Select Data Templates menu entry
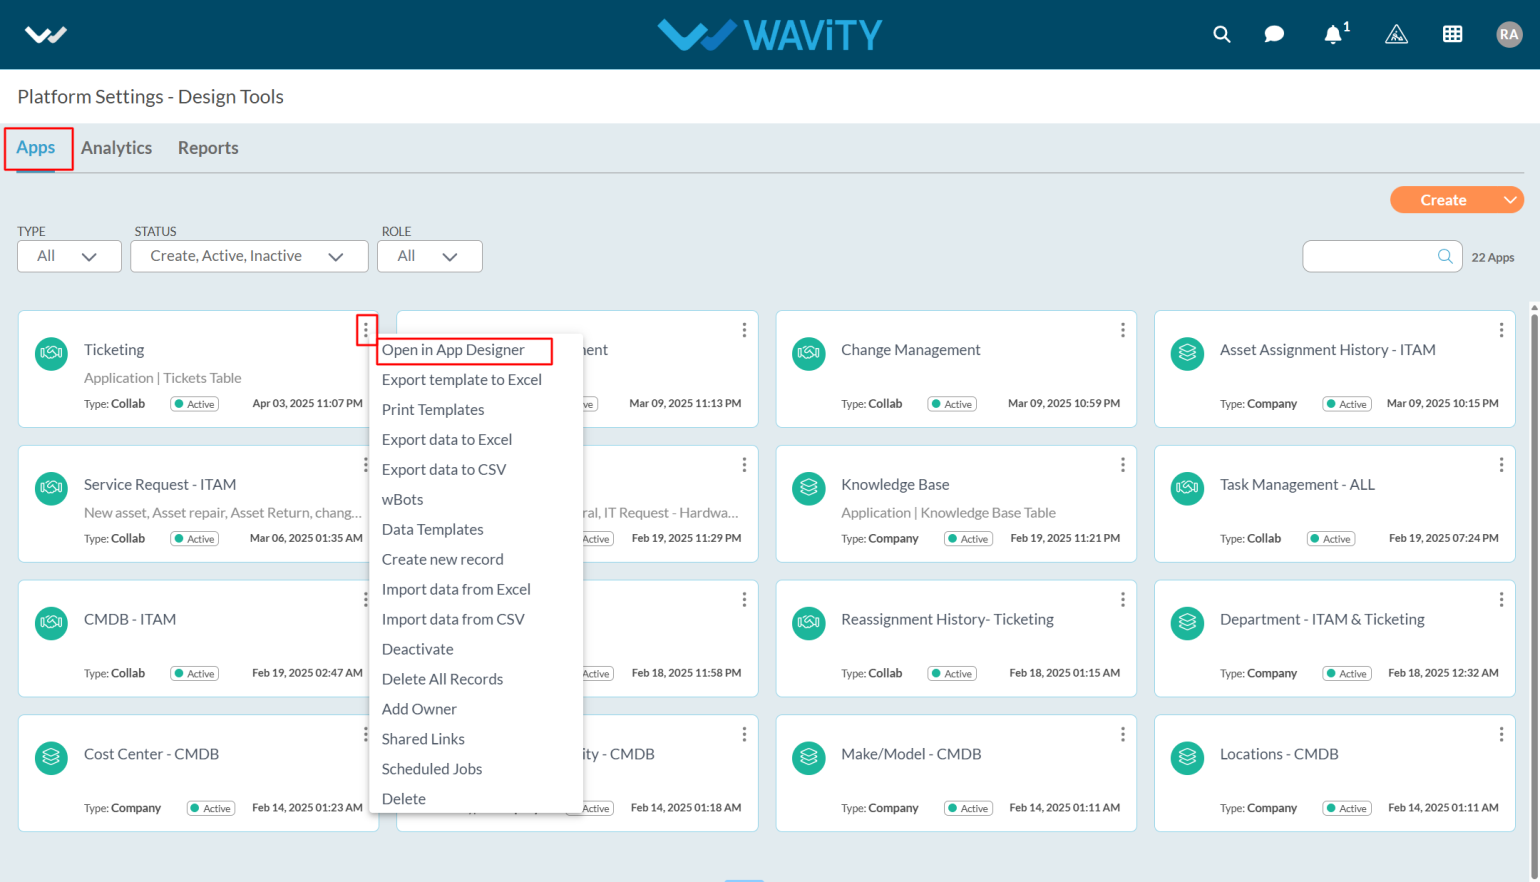Screen dimensions: 1540x882 click(x=432, y=530)
